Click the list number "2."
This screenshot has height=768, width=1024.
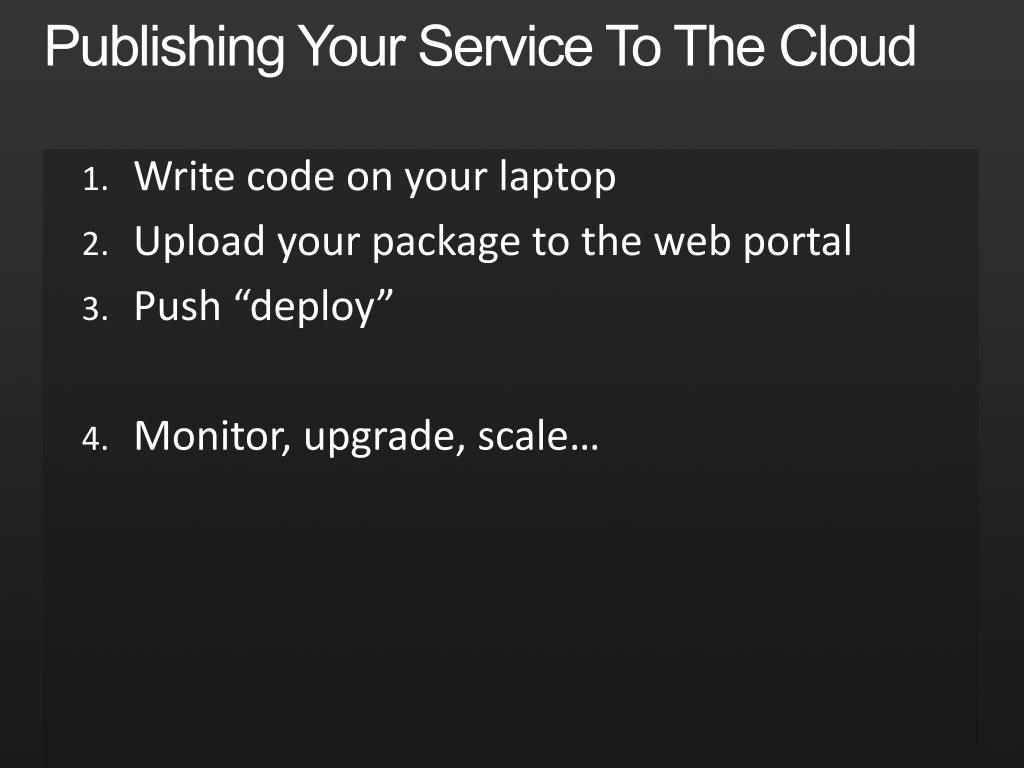pyautogui.click(x=95, y=244)
